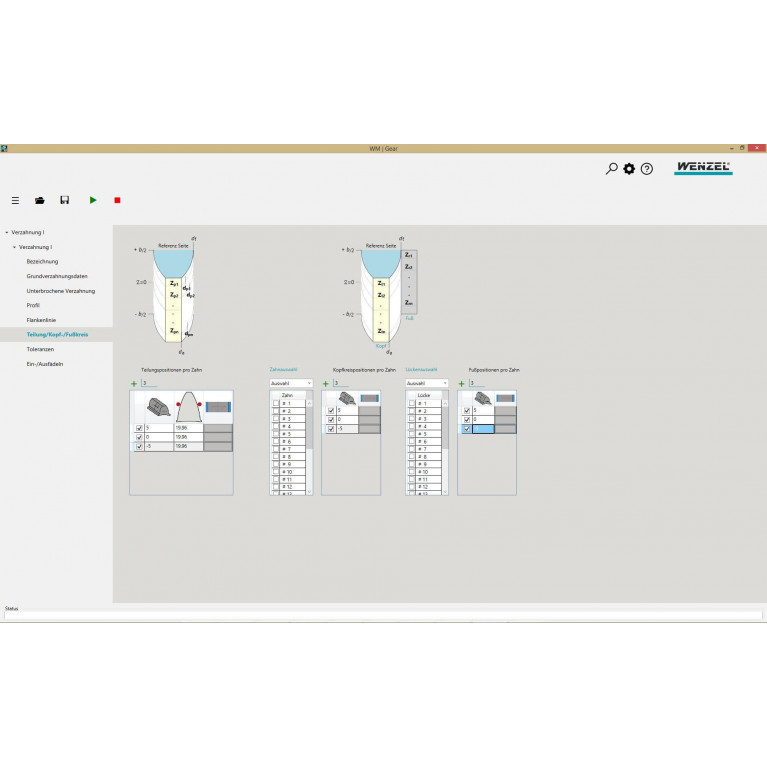Collapse the nested Verzahnung I tree node

(x=14, y=247)
